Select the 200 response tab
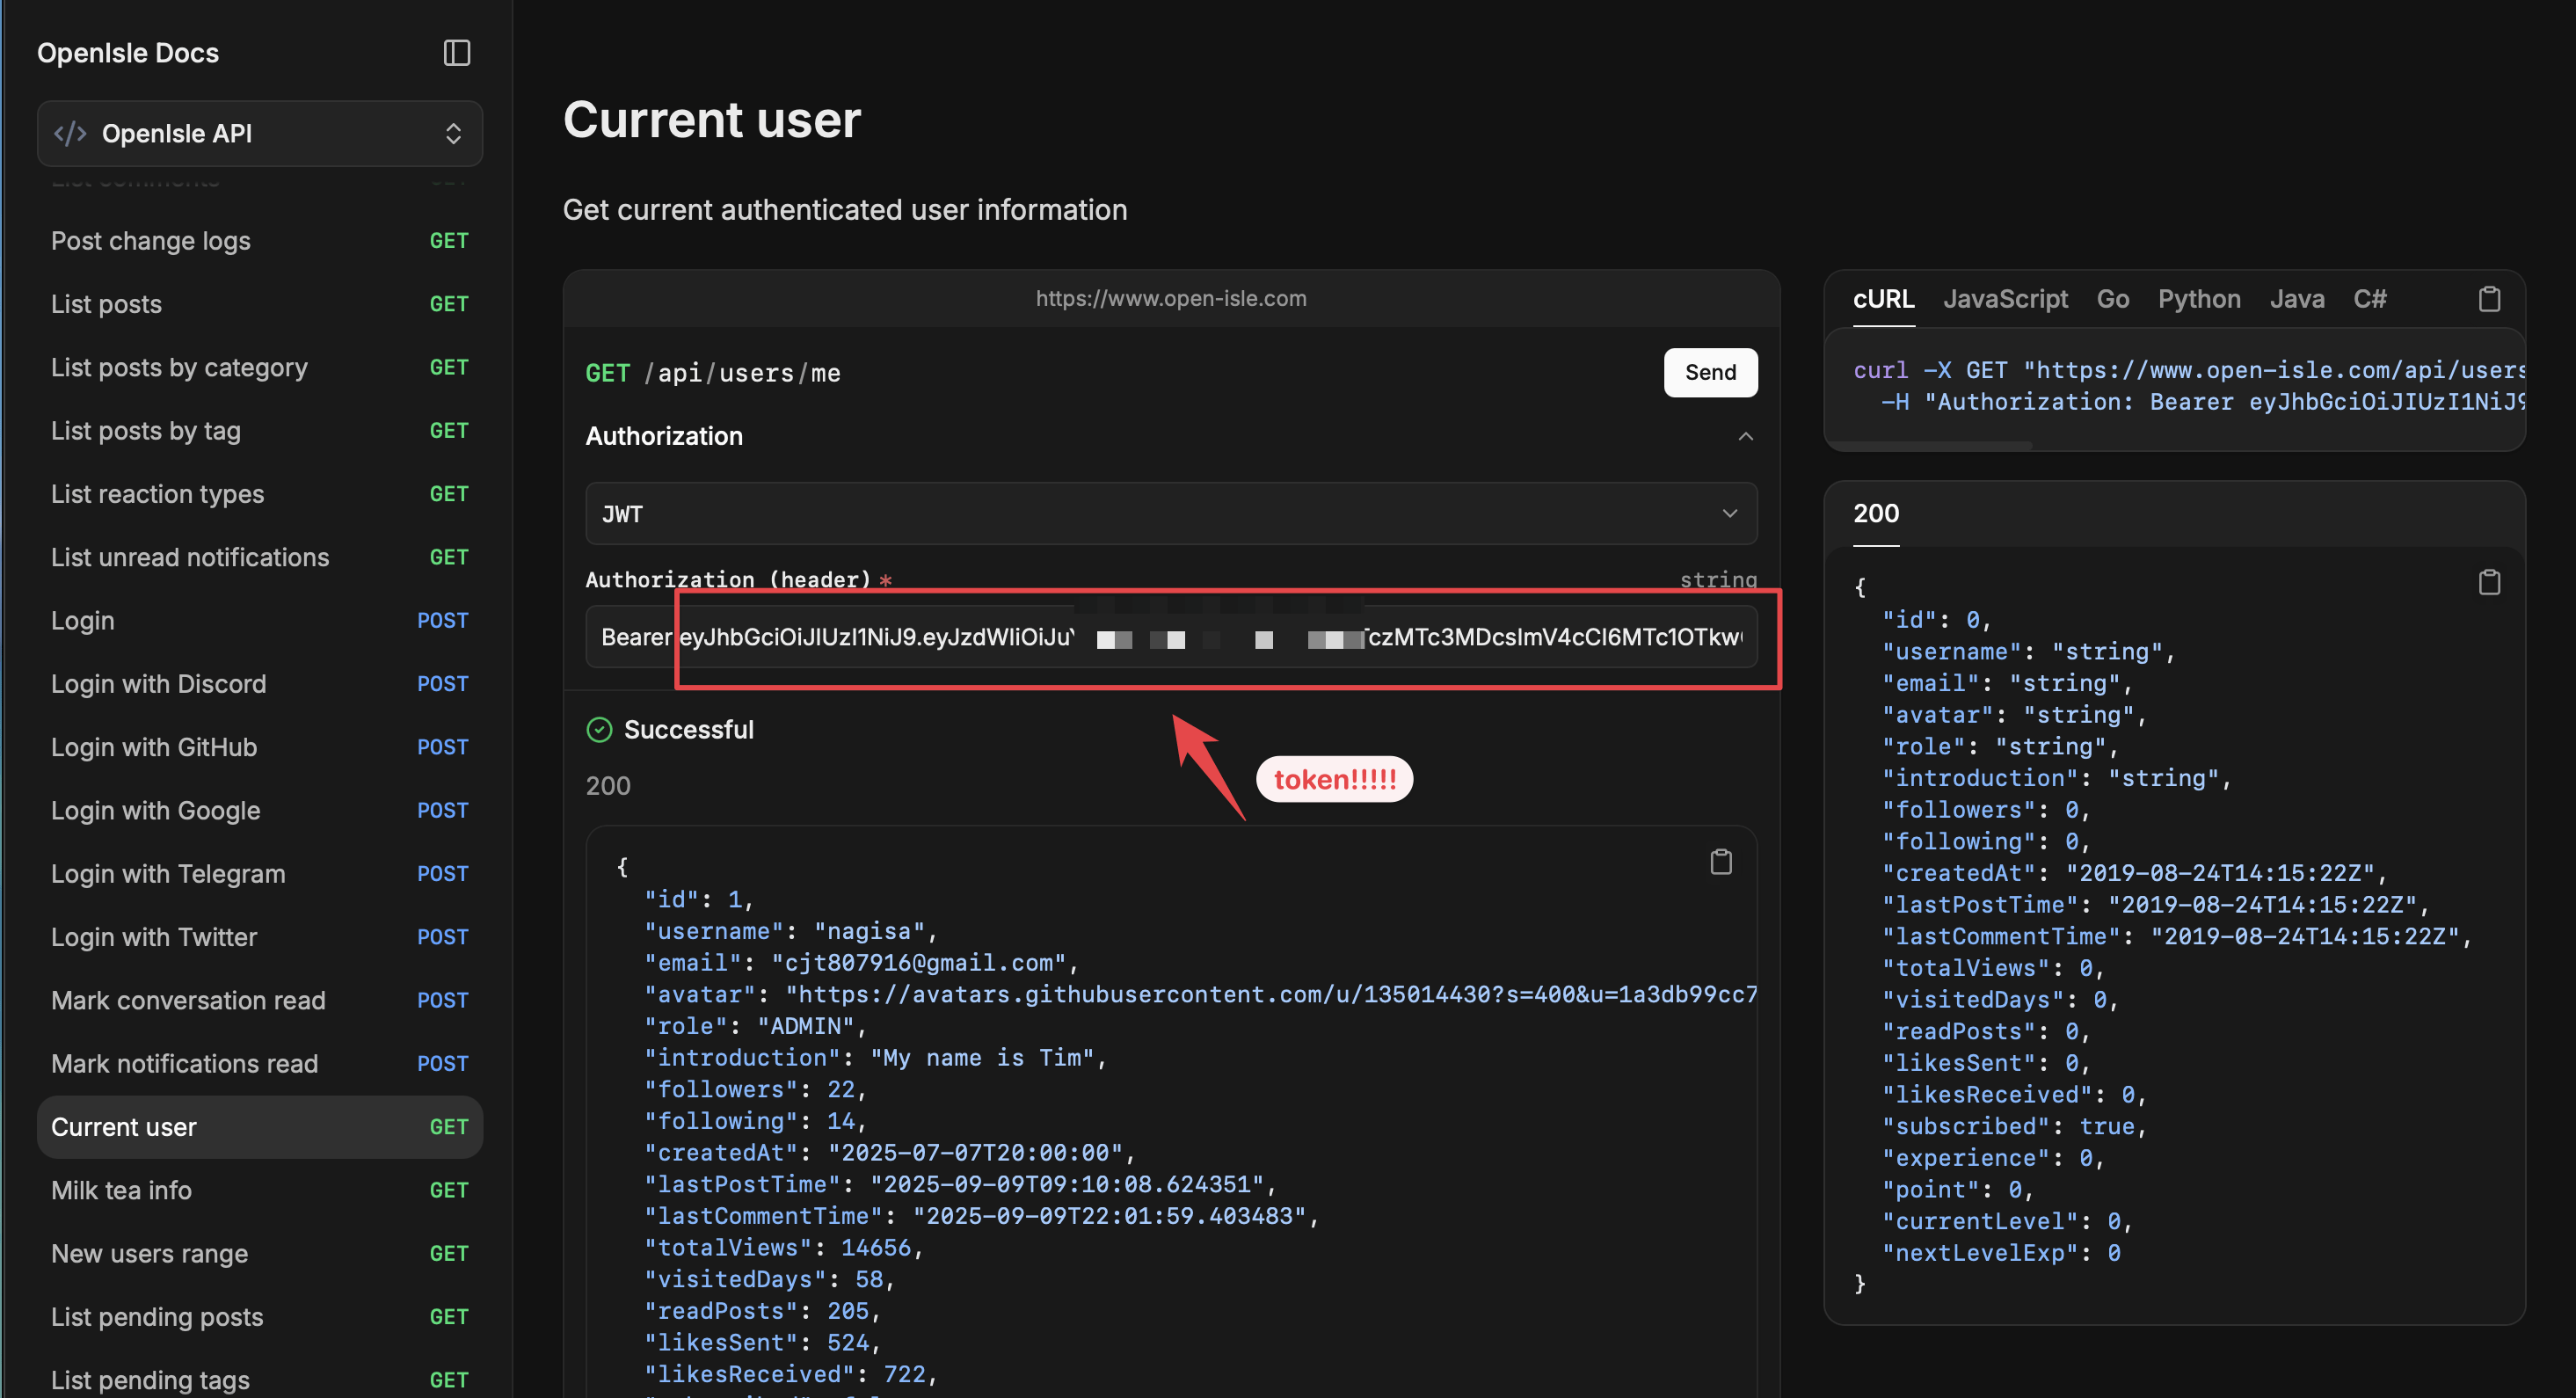Viewport: 2576px width, 1398px height. pos(1875,514)
